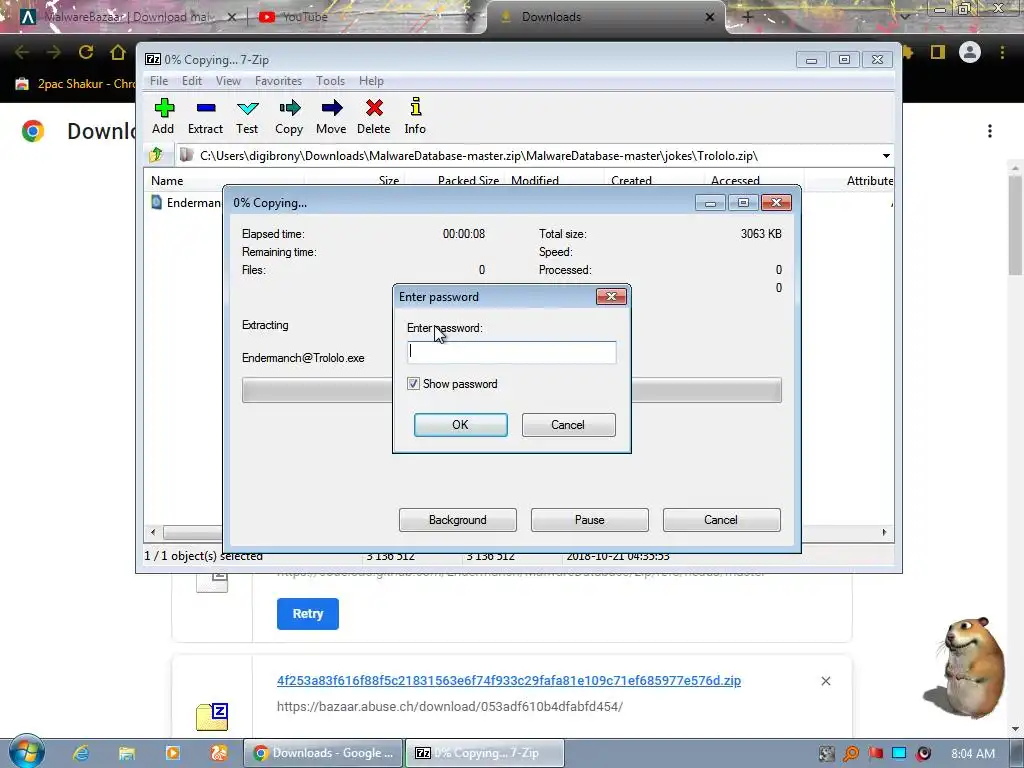1024x768 pixels.
Task: Click the Info toolbar icon
Action: pos(415,116)
